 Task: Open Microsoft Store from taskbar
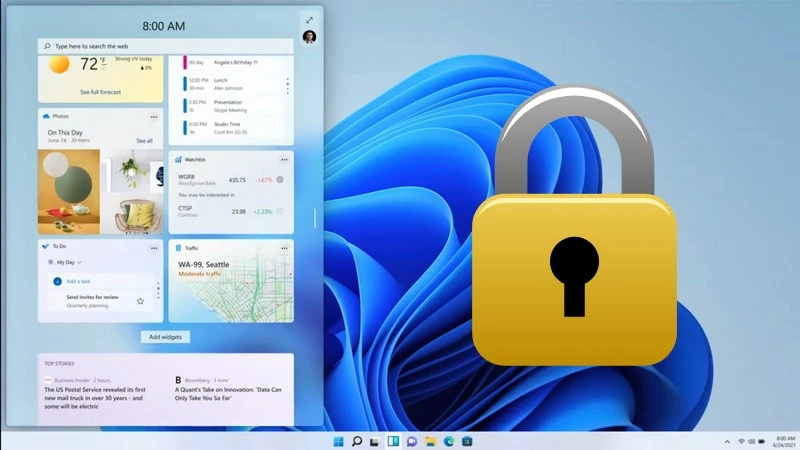[467, 441]
